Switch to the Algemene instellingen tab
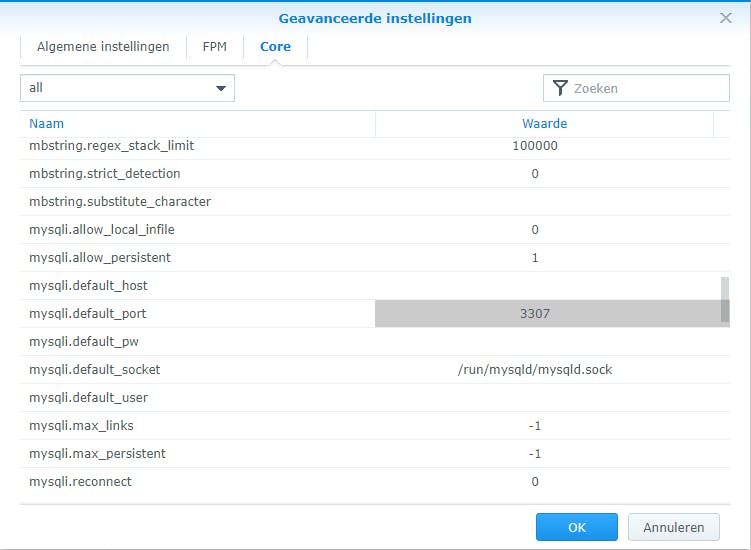 coord(103,47)
